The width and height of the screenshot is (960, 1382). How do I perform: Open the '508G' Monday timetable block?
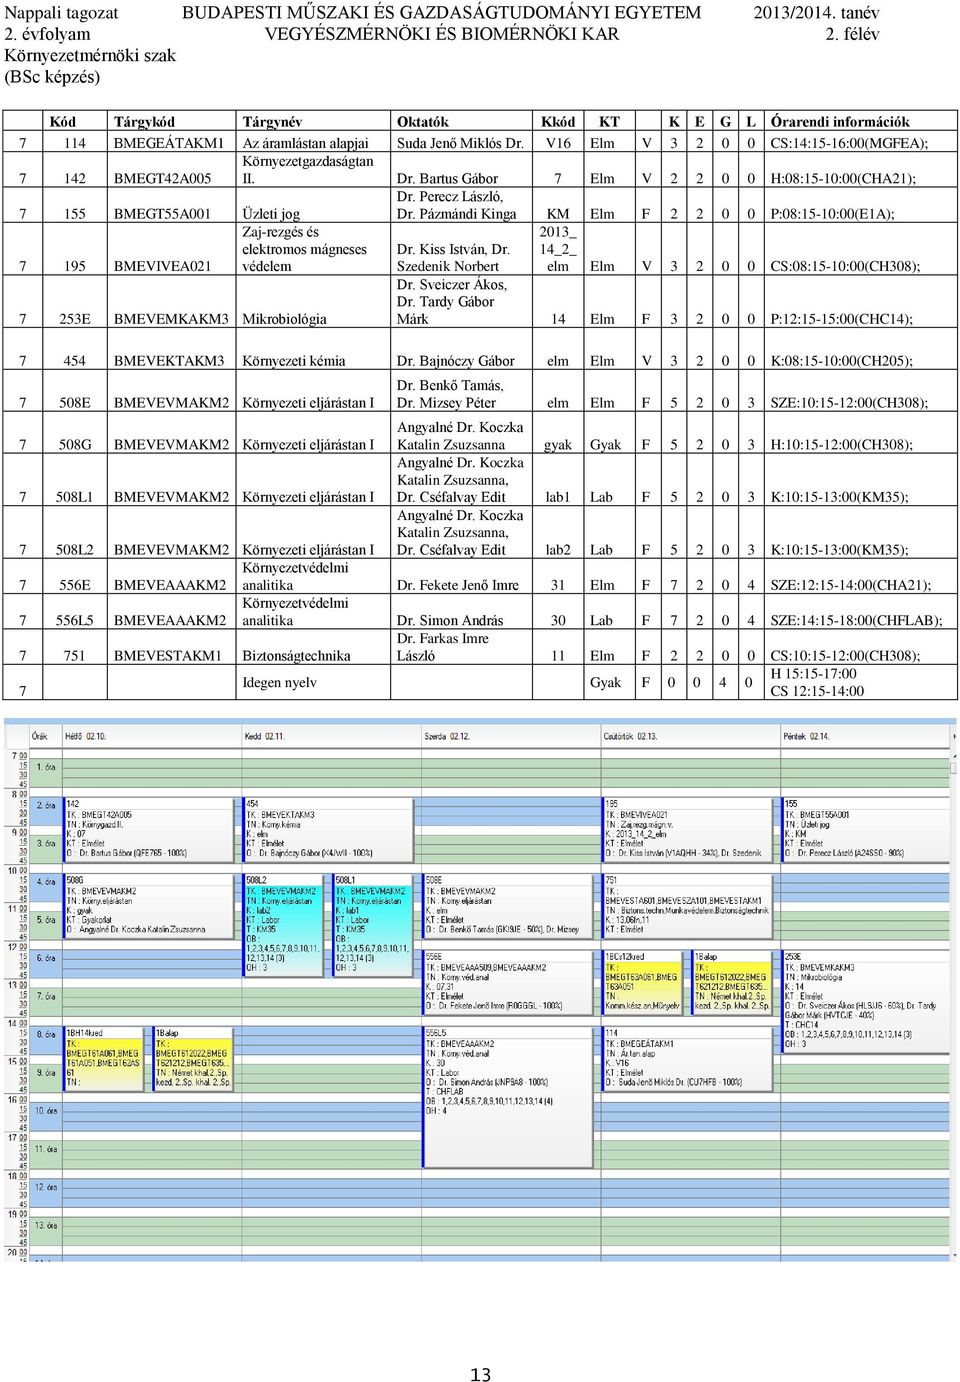(147, 906)
